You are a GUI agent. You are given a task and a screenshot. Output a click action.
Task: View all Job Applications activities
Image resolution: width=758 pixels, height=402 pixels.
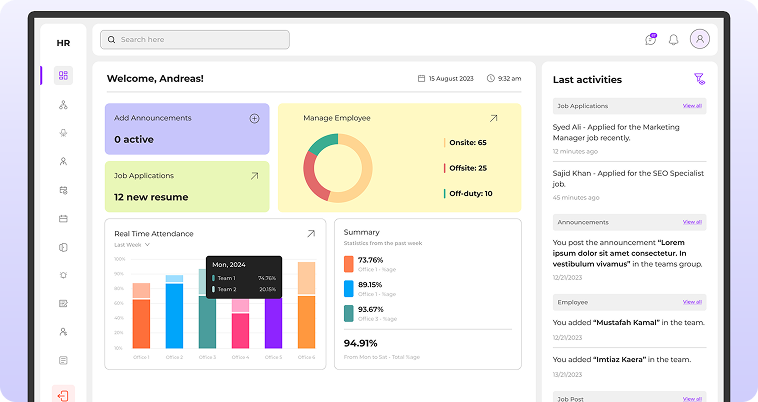[692, 106]
